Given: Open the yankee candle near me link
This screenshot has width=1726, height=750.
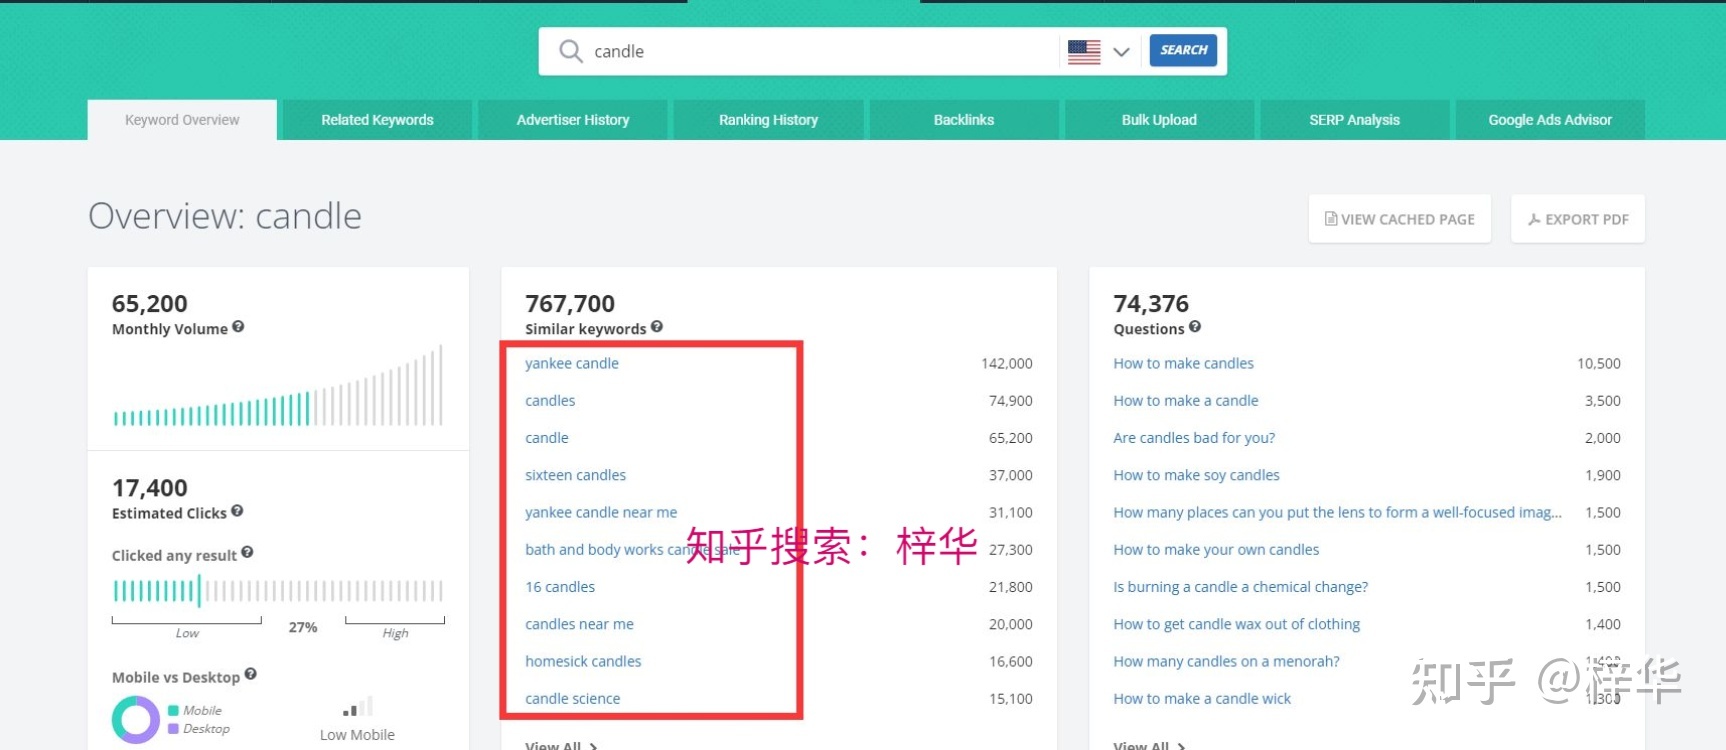Looking at the screenshot, I should tap(601, 512).
